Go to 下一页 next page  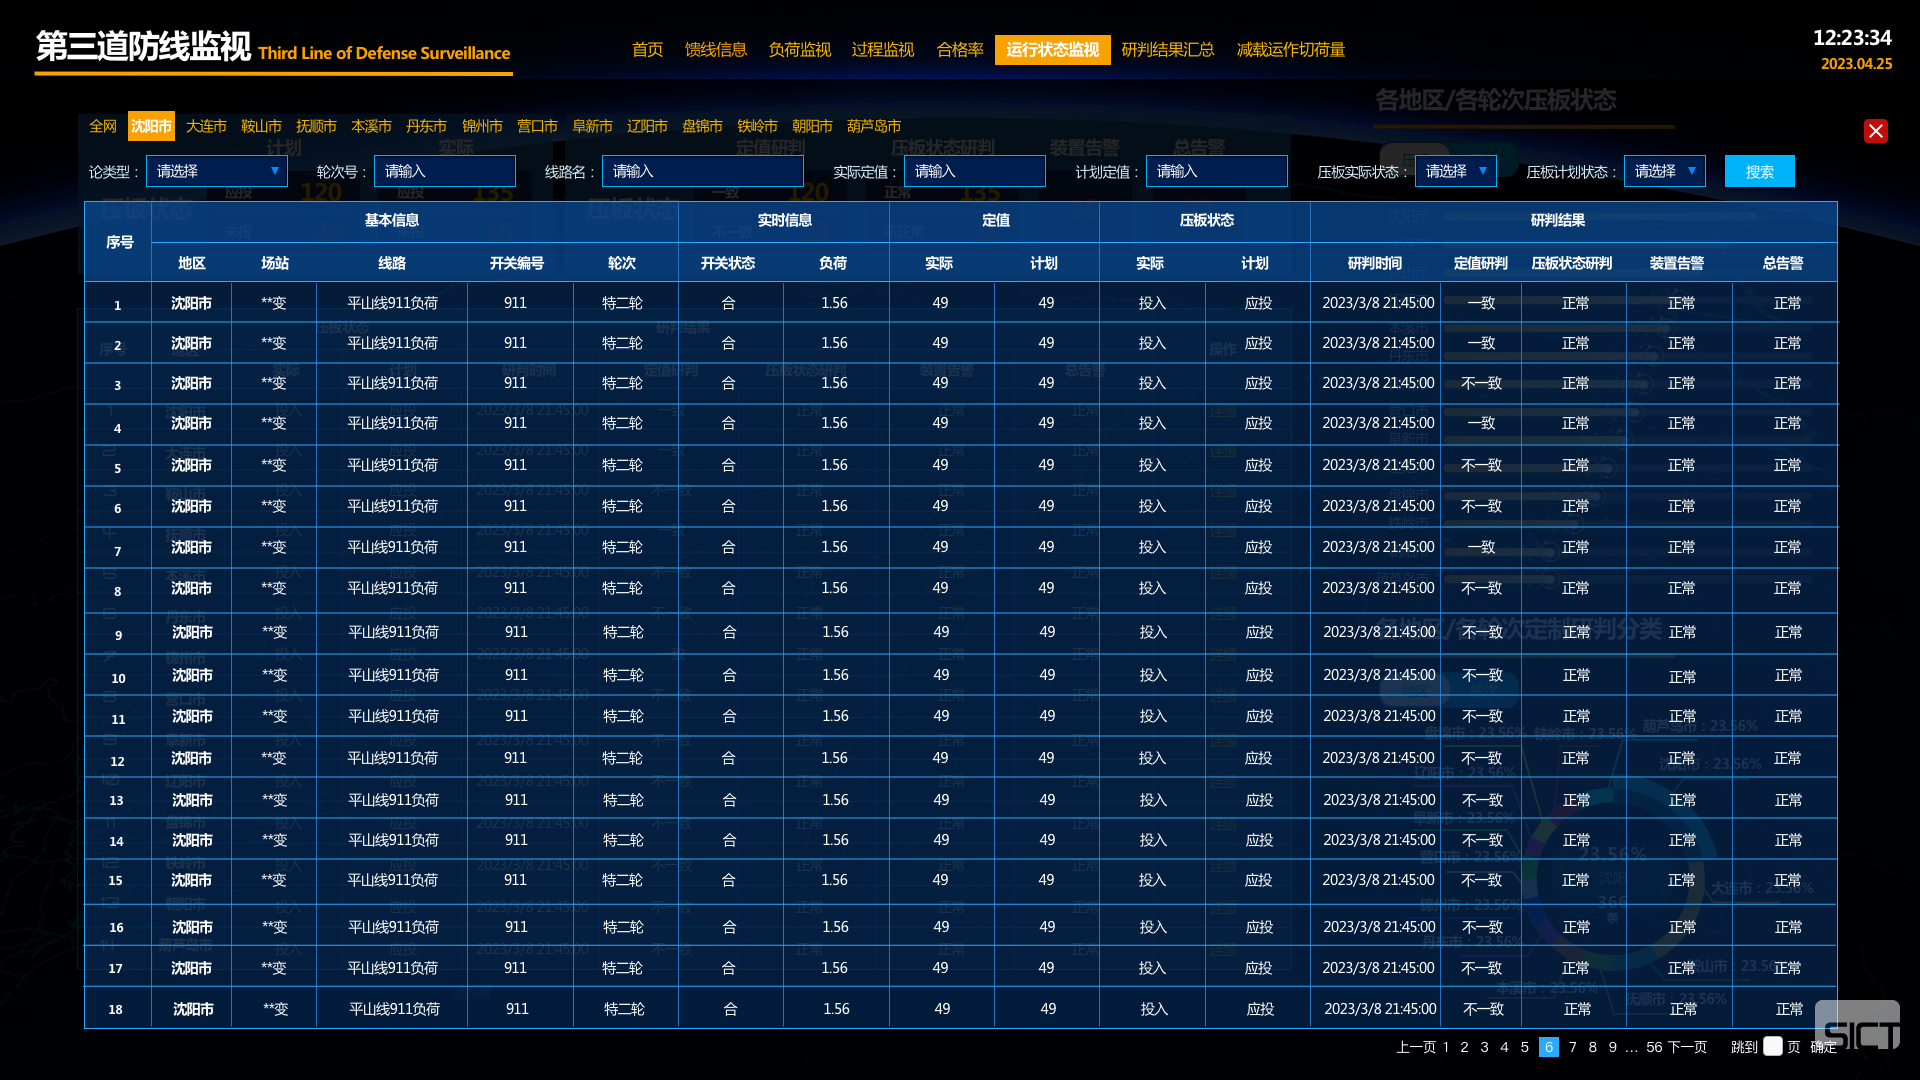click(x=1687, y=1047)
